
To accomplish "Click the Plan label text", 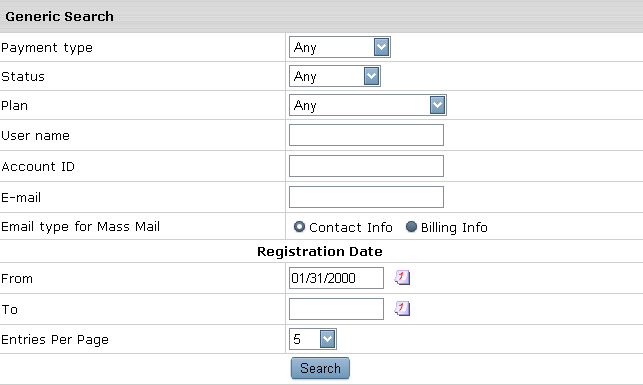I will tap(14, 105).
